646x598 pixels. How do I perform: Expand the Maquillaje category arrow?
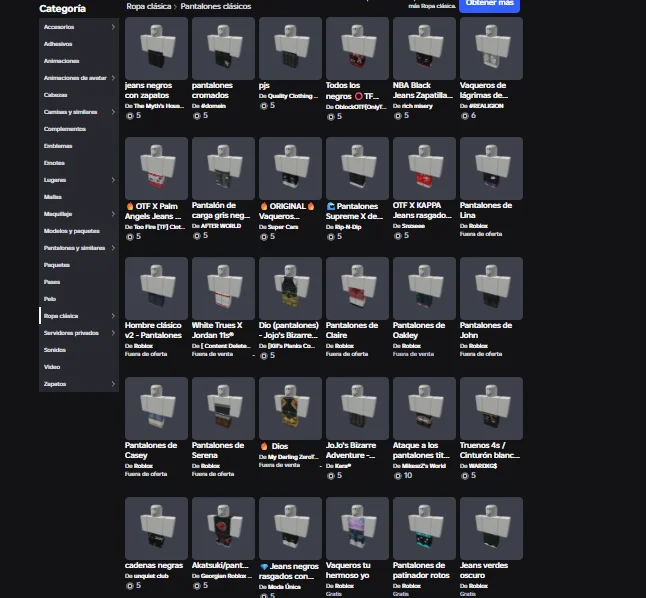112,213
